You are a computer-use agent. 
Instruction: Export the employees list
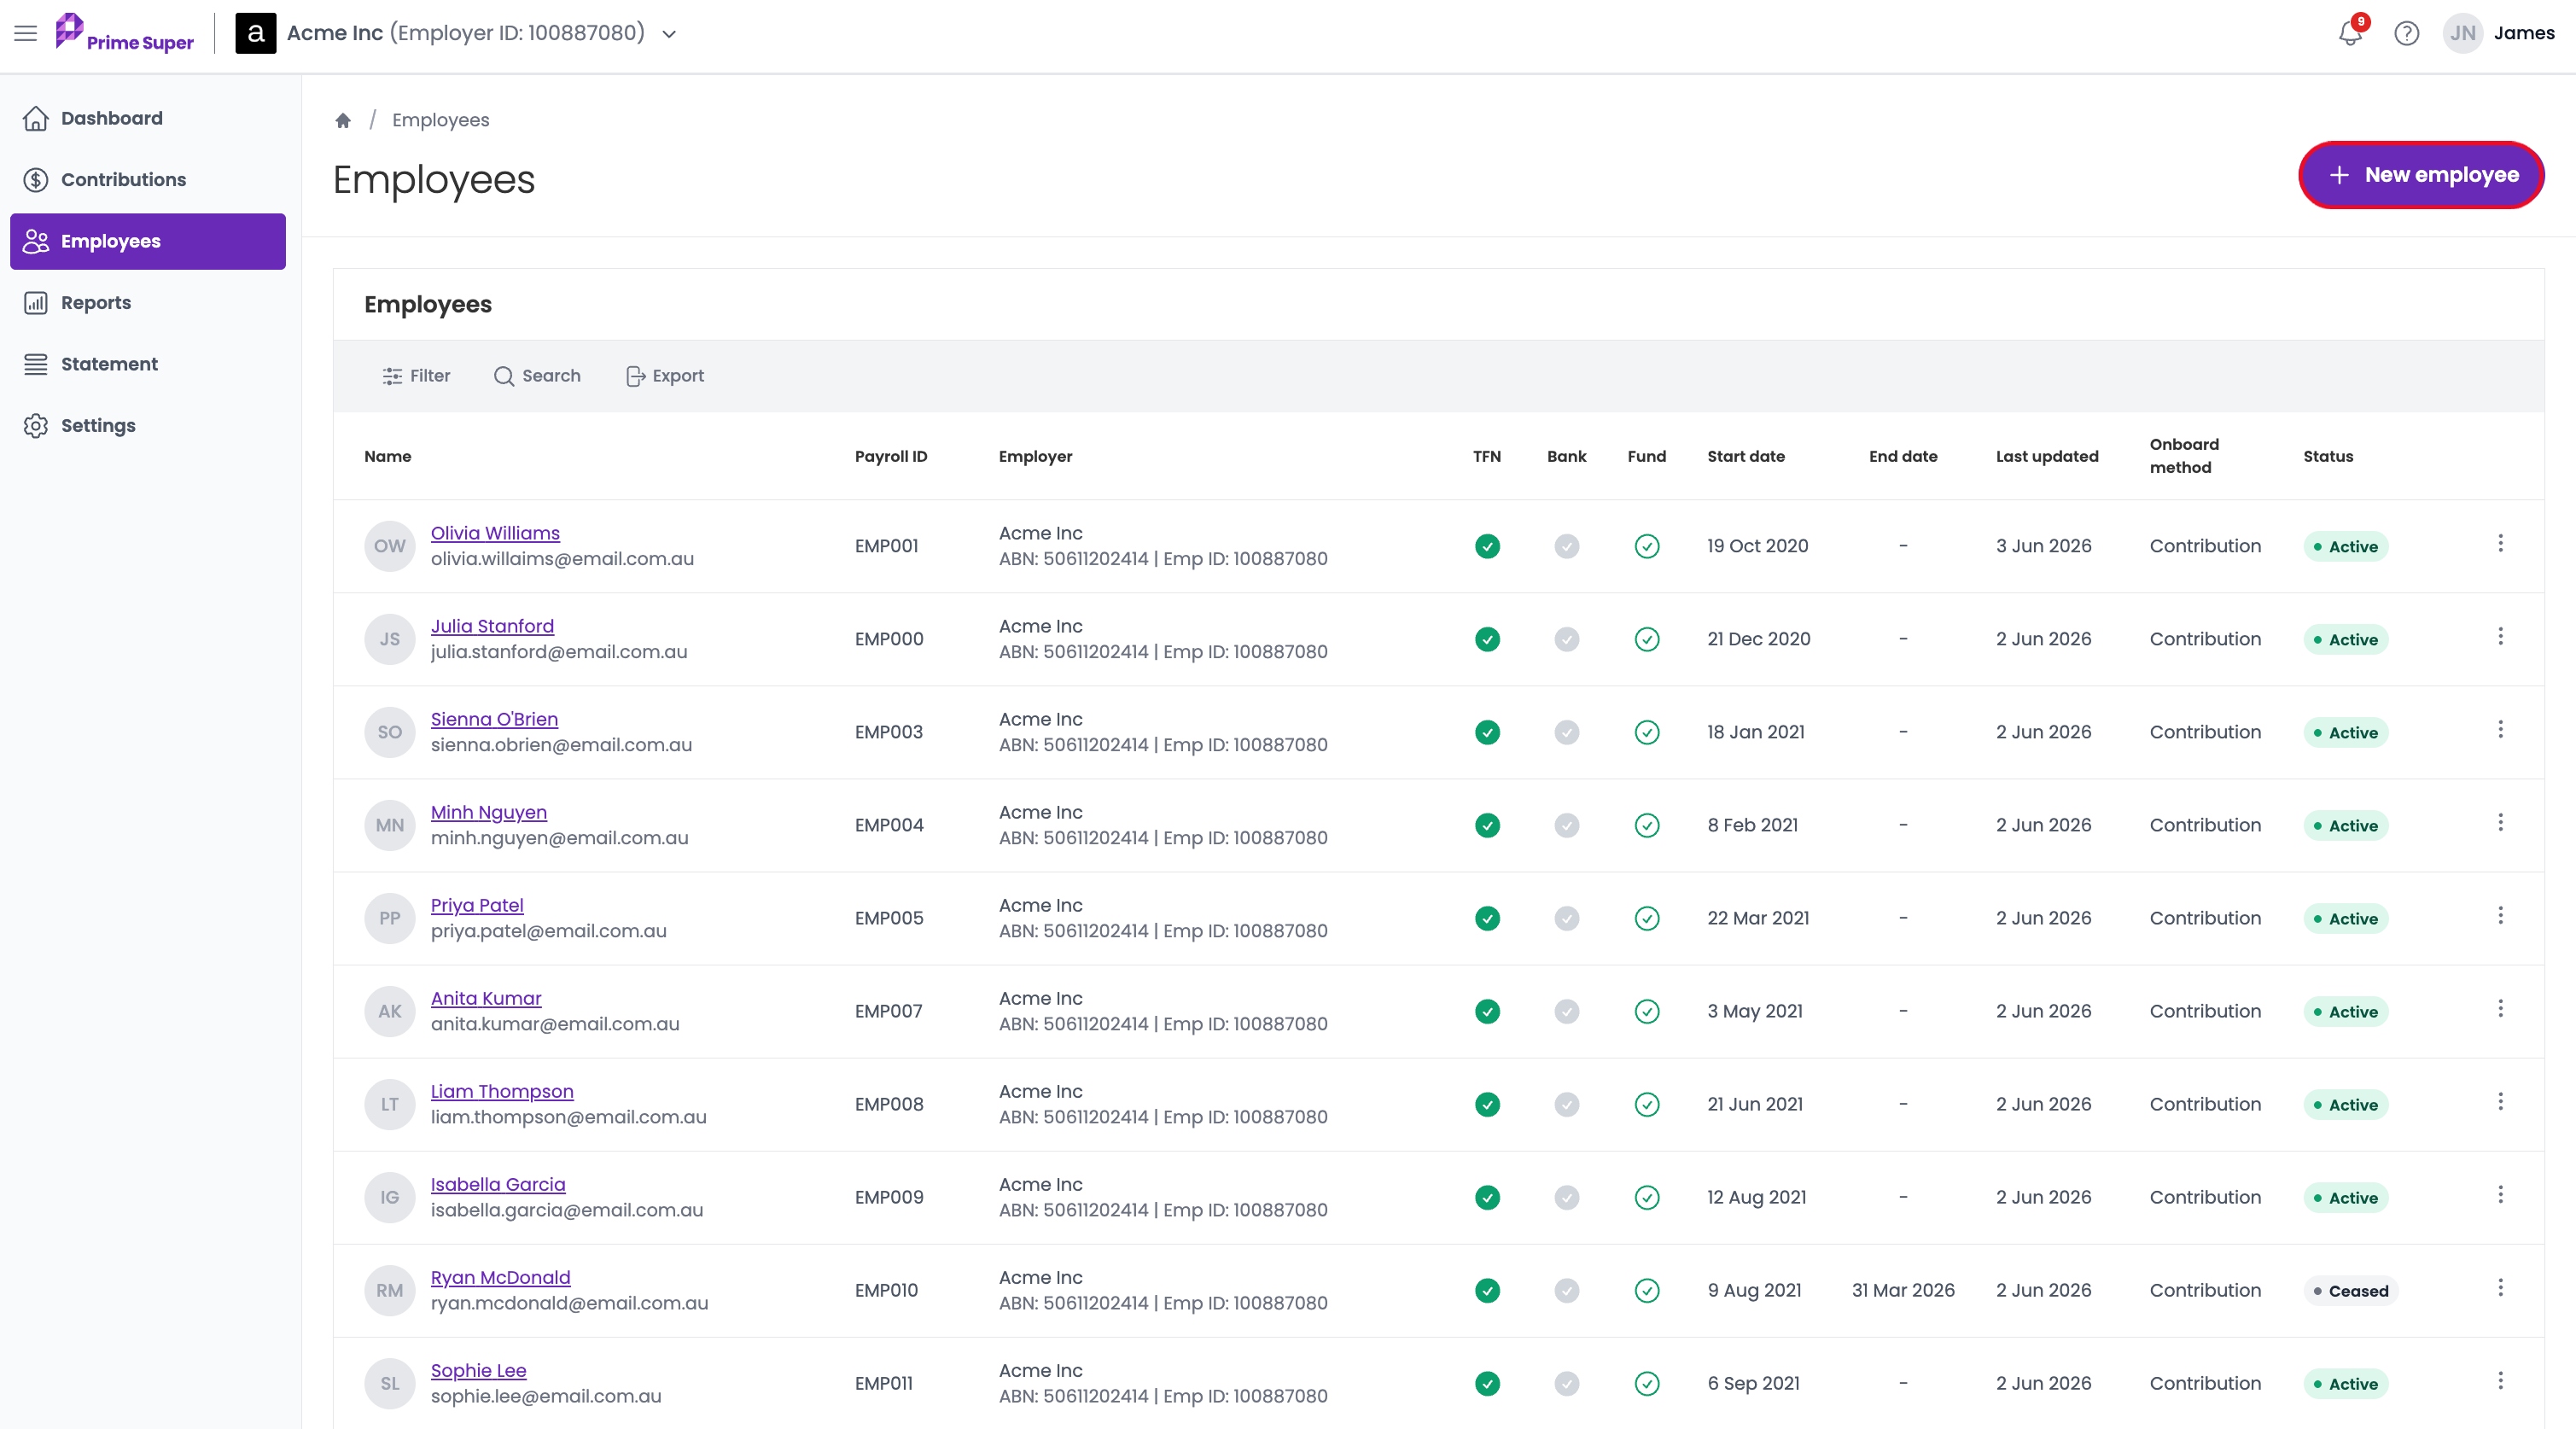(x=665, y=376)
